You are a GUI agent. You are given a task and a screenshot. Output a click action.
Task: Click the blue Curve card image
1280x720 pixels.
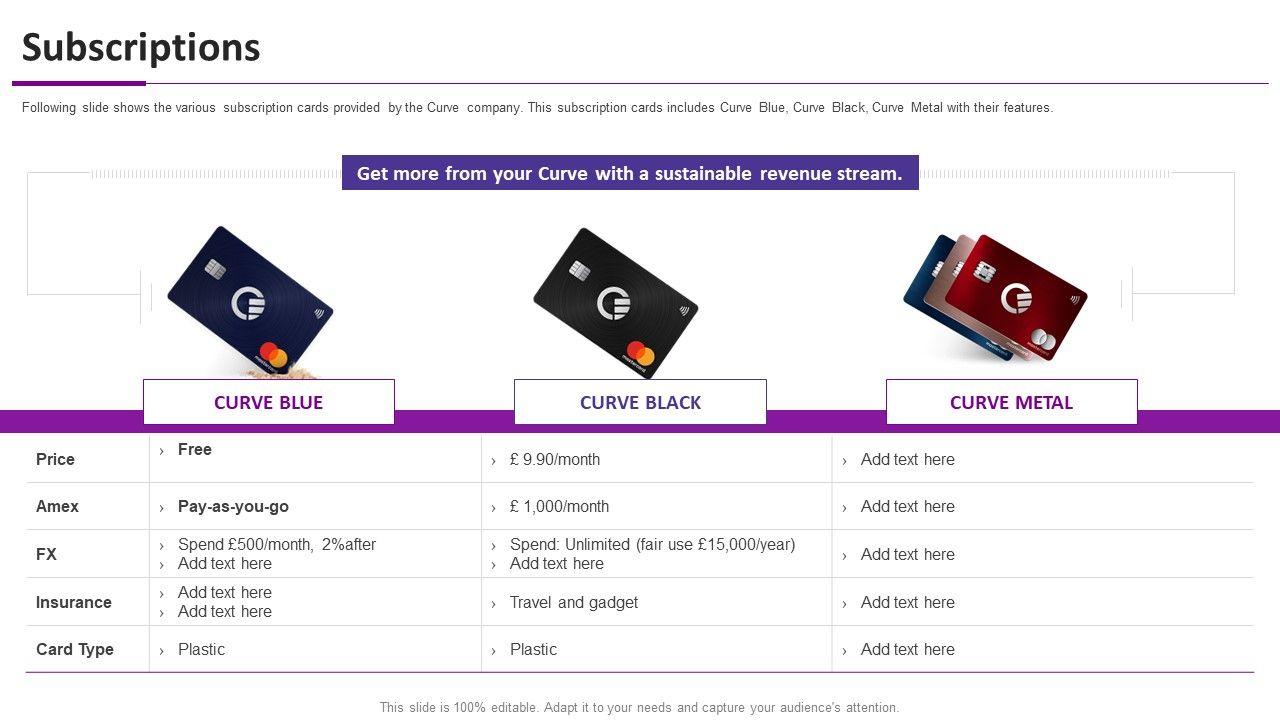(x=250, y=300)
